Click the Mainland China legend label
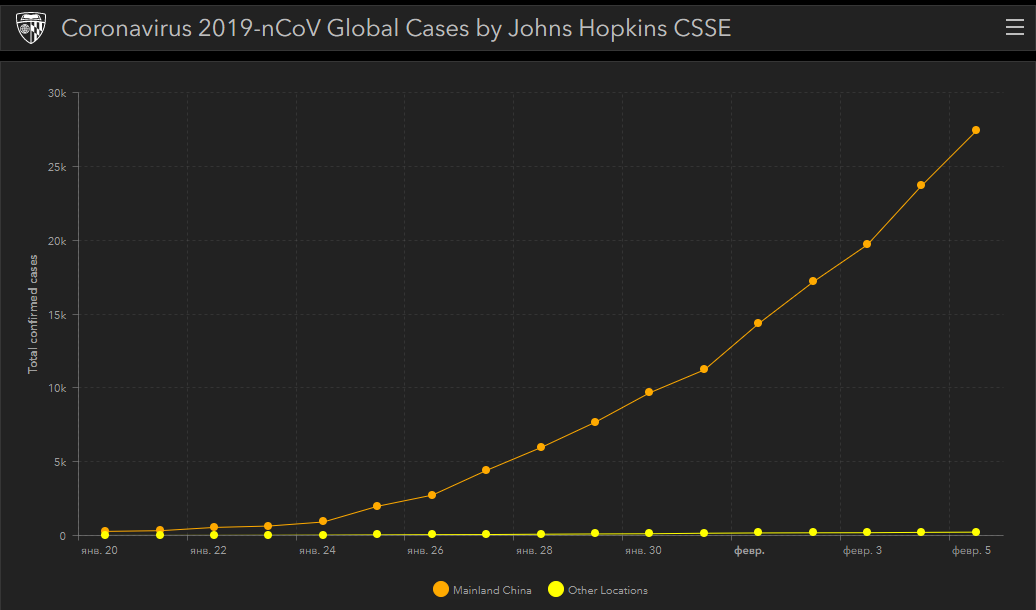 pyautogui.click(x=492, y=590)
